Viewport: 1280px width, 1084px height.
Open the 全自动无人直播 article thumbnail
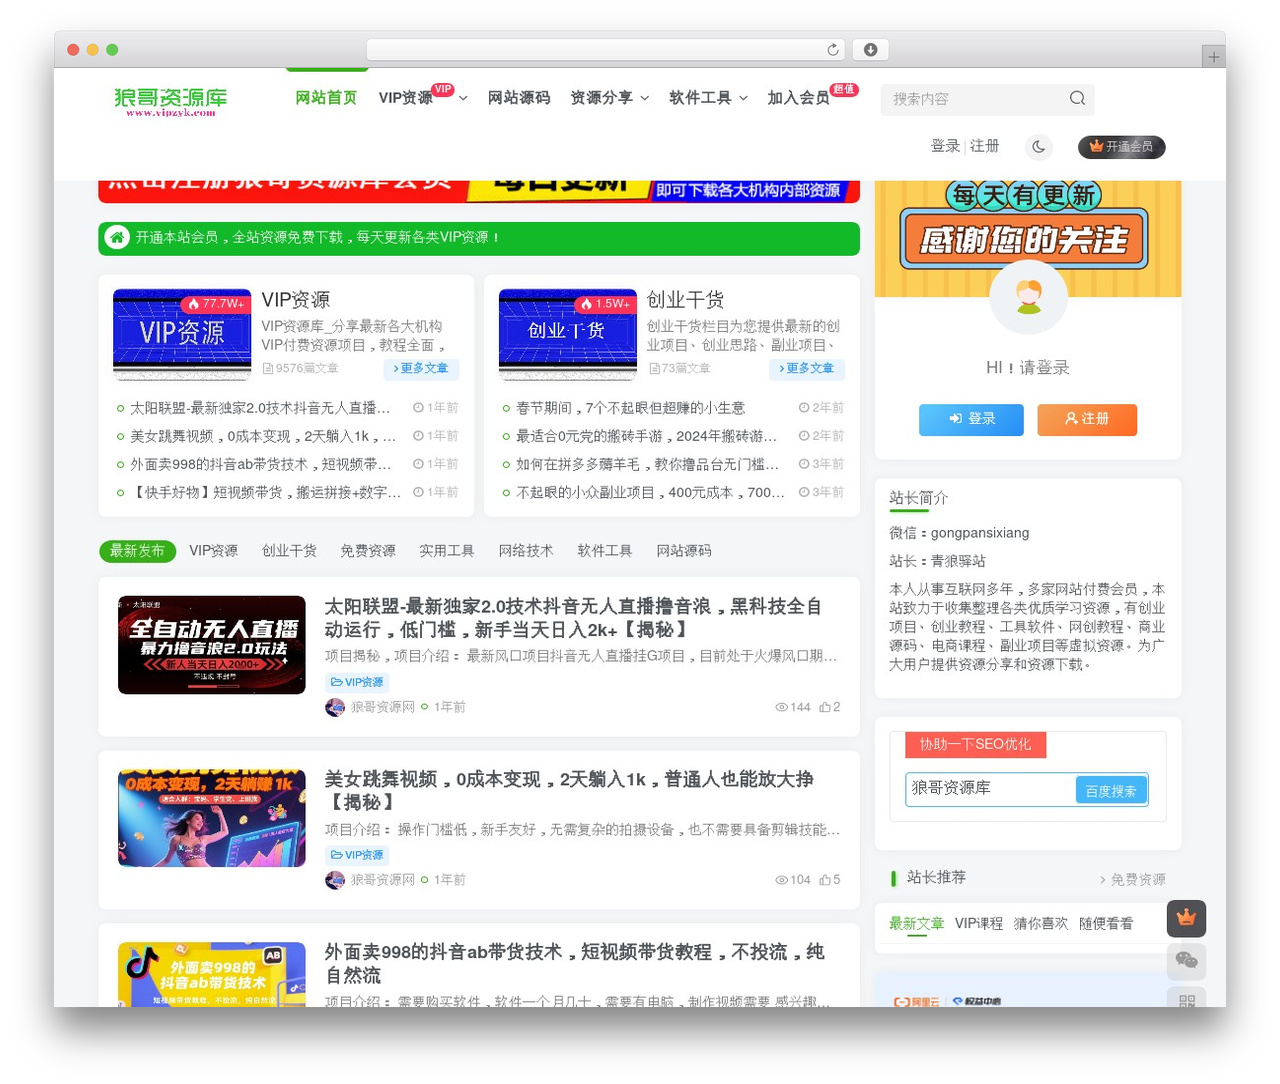click(x=212, y=645)
